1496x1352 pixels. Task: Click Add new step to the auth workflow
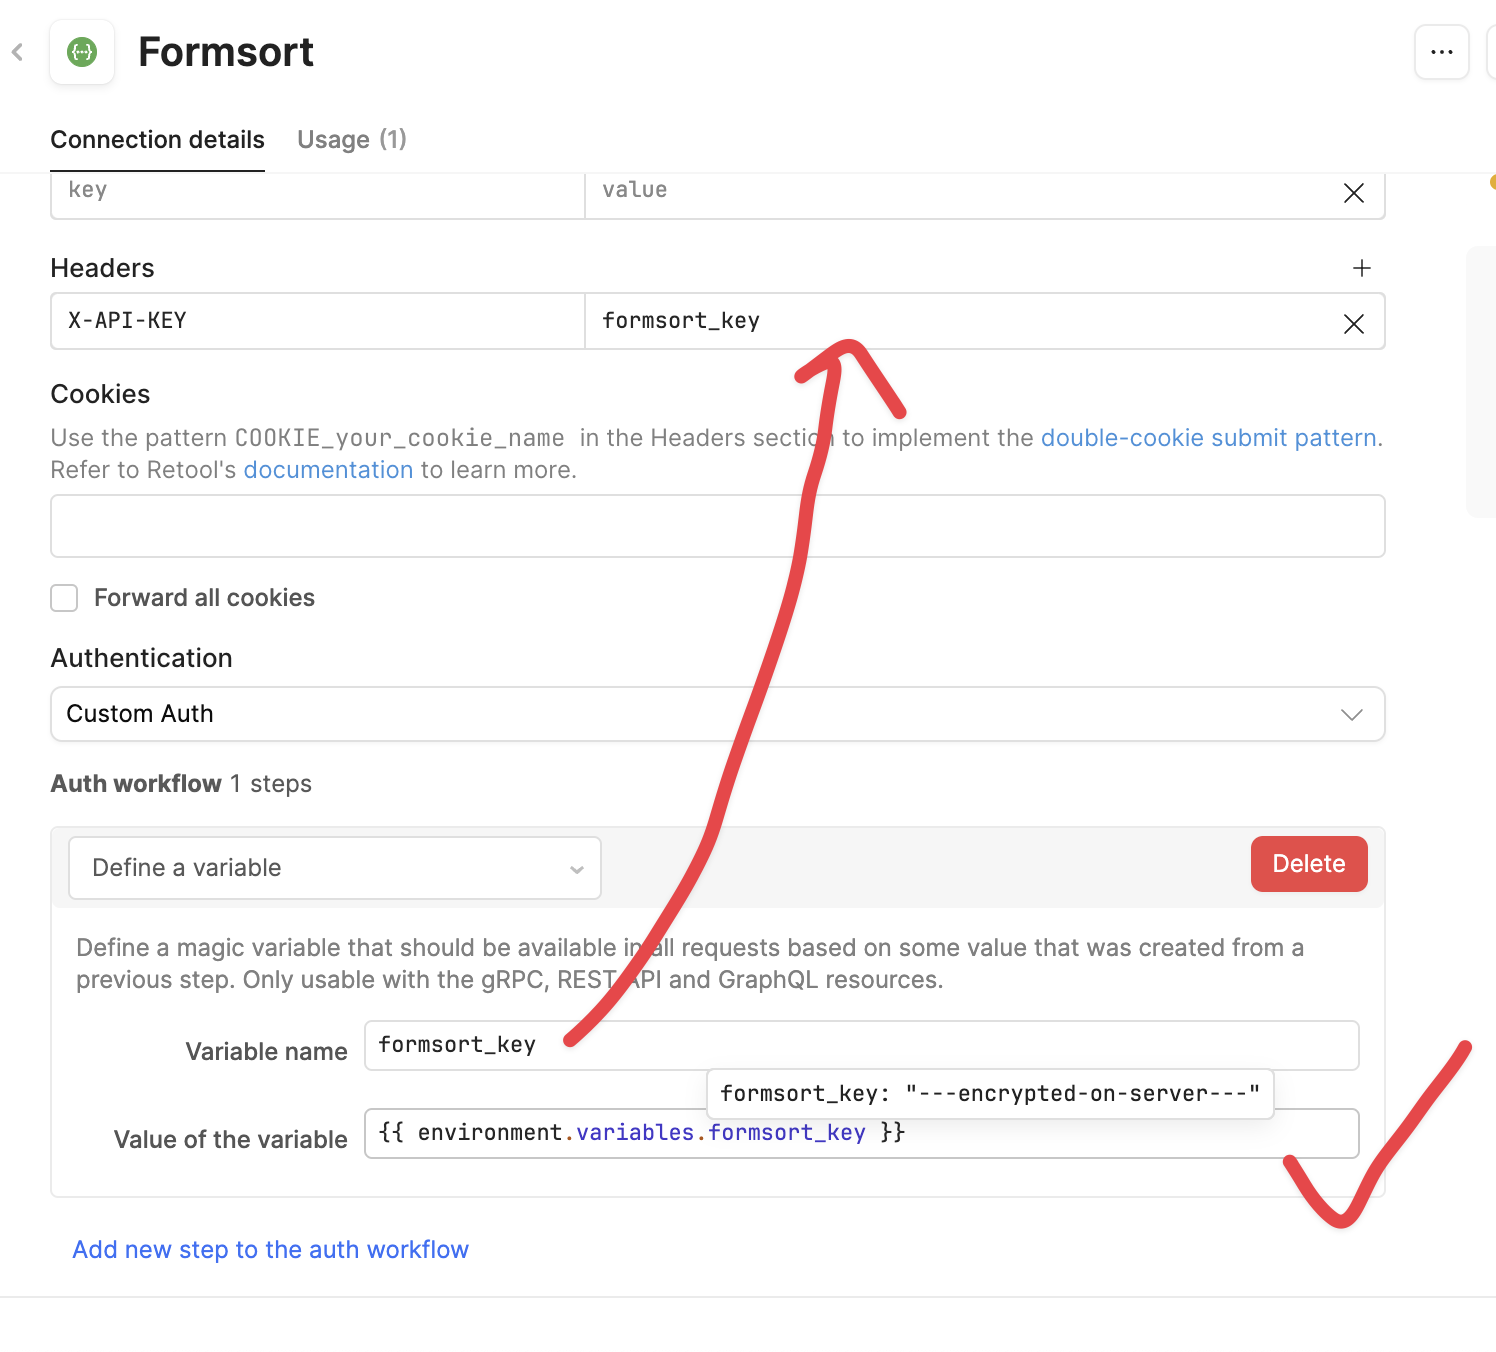coord(270,1250)
